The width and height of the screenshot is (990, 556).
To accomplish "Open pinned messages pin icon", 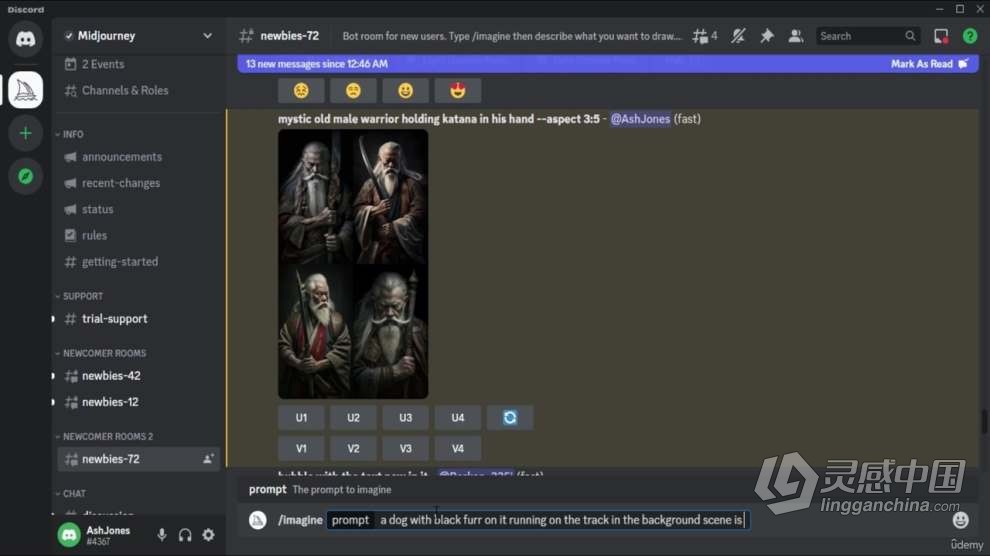I will point(766,36).
